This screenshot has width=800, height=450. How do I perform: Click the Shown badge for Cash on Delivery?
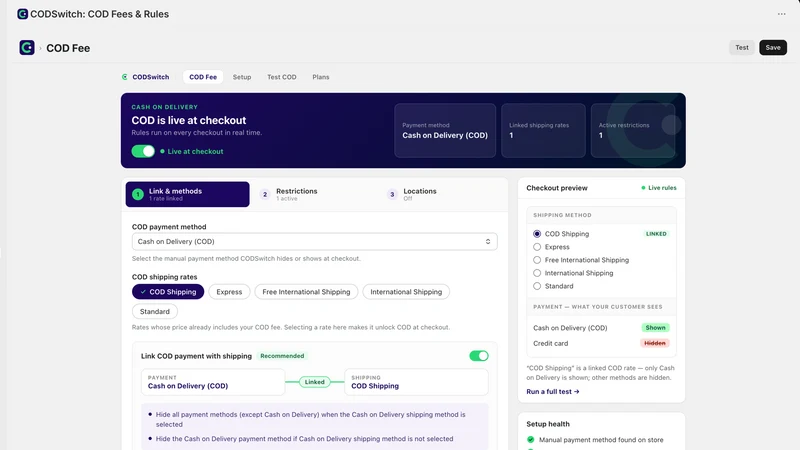click(x=655, y=328)
